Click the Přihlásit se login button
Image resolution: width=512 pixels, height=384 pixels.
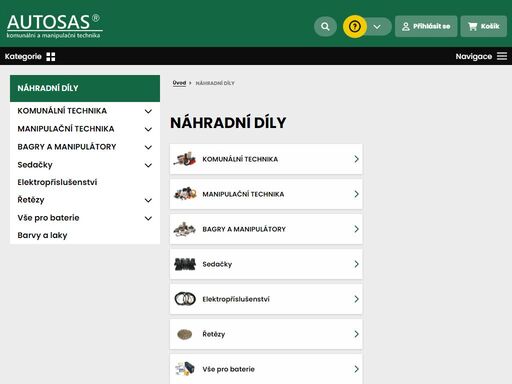coord(426,26)
